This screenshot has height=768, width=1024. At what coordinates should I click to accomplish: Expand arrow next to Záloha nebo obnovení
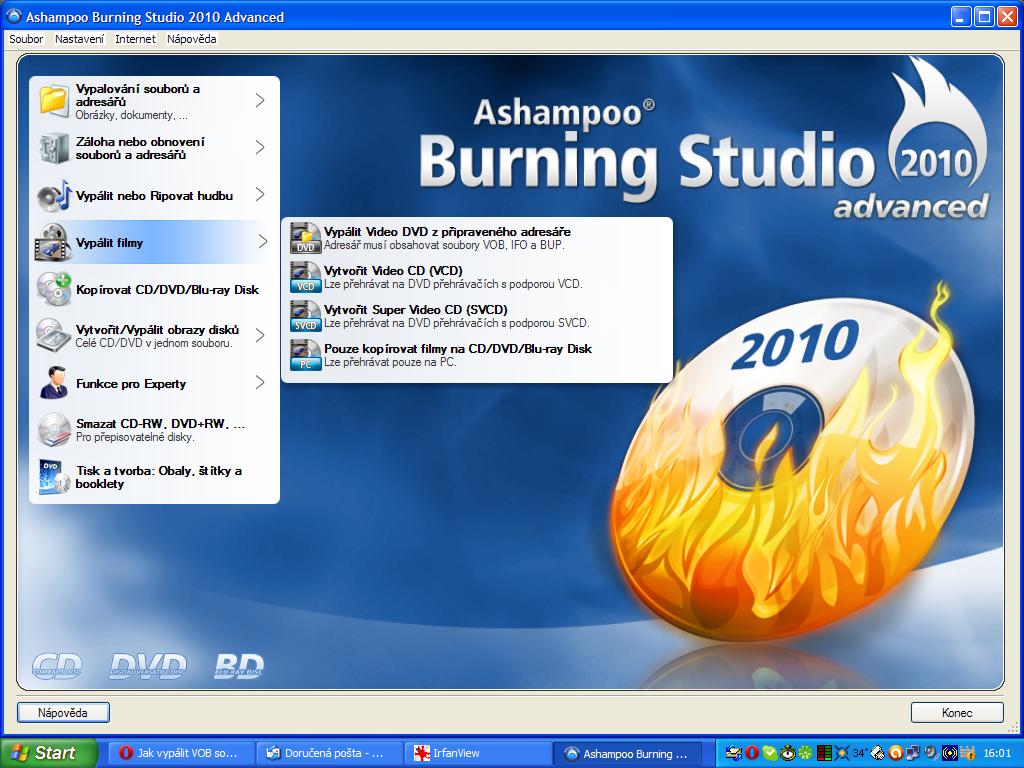click(x=260, y=148)
